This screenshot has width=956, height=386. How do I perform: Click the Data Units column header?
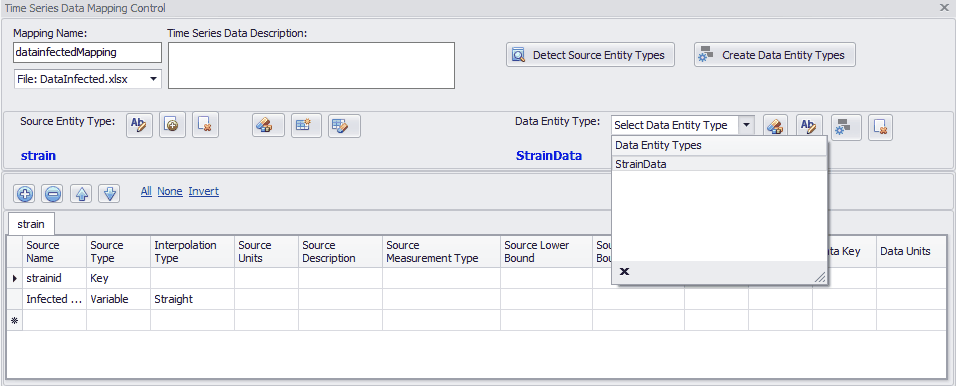[x=911, y=252]
